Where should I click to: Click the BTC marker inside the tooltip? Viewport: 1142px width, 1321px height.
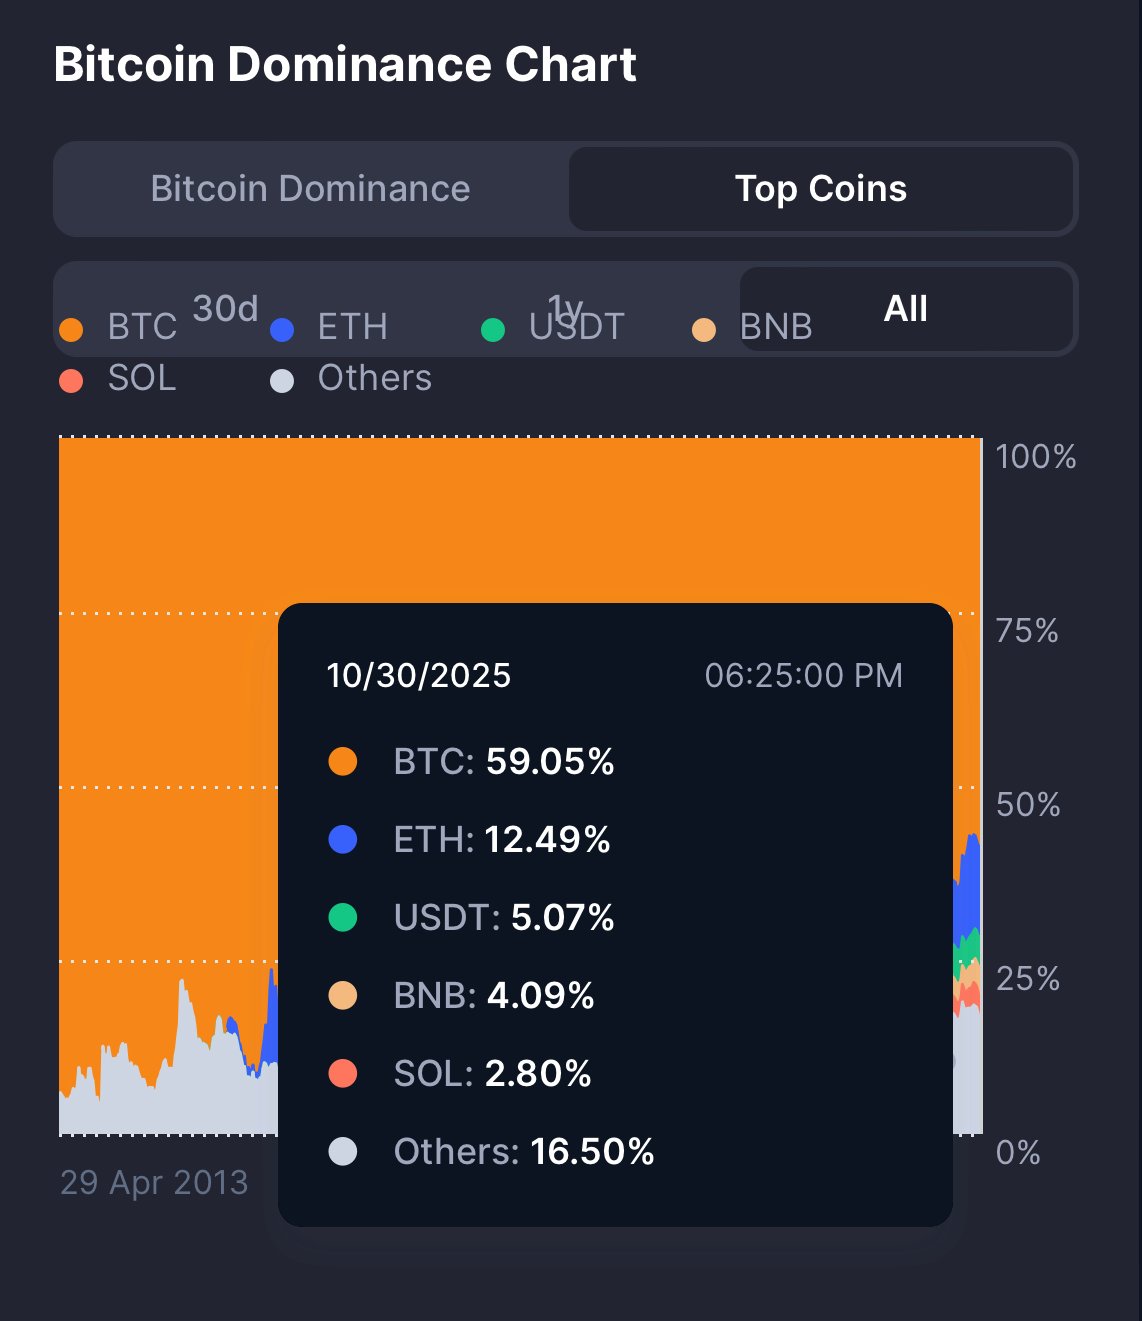[x=344, y=761]
